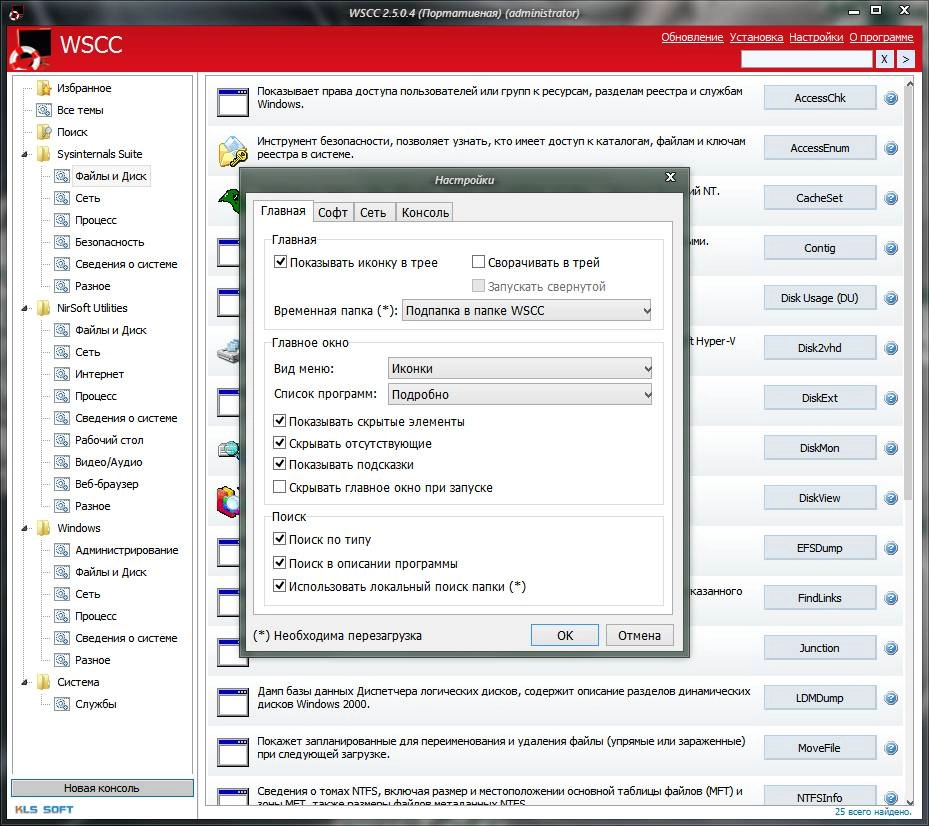Screen dimensions: 929x826
Task: Open help icon next to DiskExt
Action: click(891, 398)
